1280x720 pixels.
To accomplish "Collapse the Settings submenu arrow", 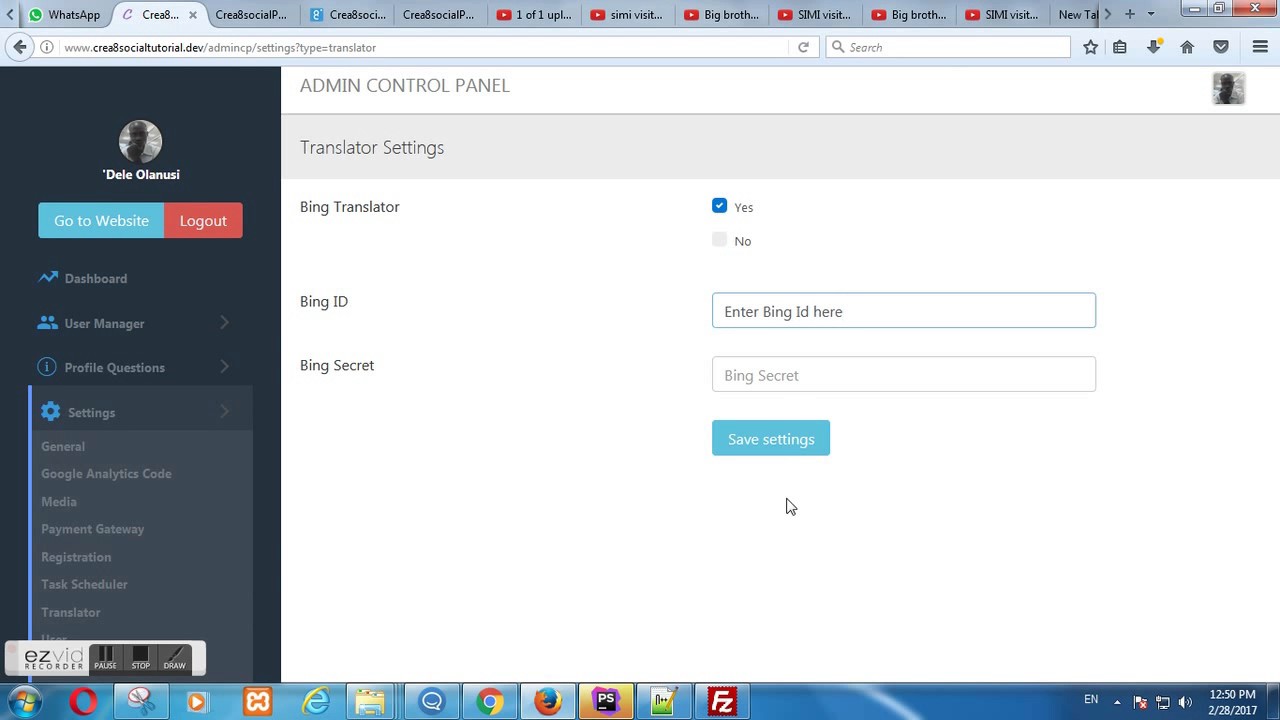I will coord(224,411).
